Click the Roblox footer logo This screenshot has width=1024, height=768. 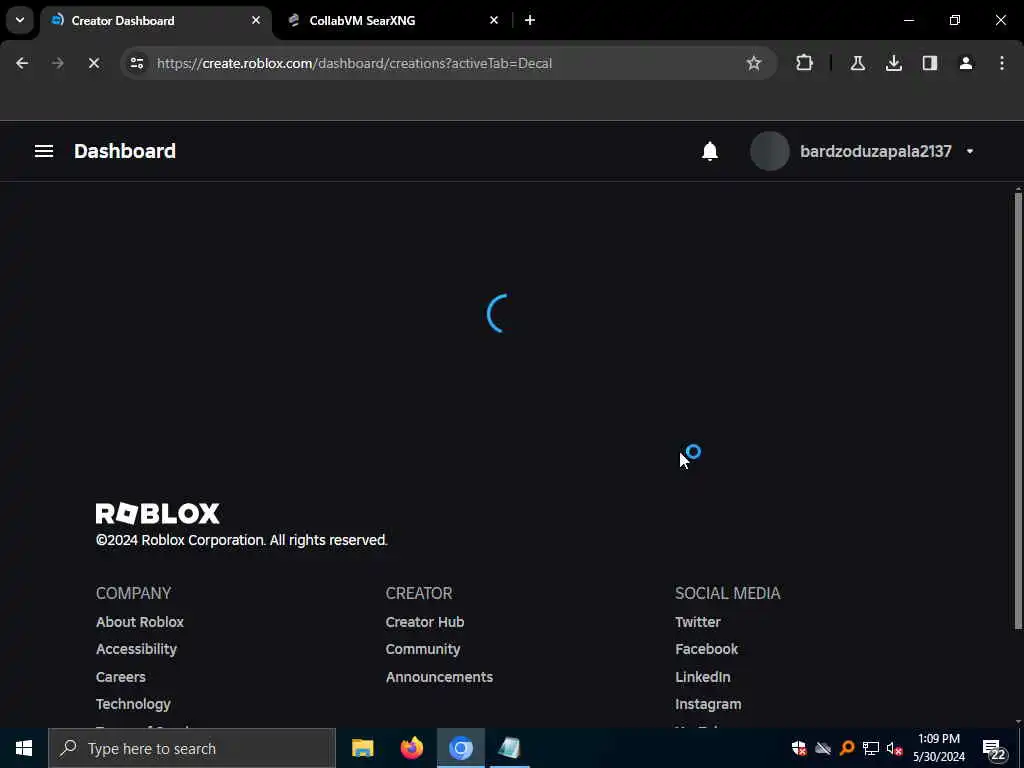click(157, 513)
